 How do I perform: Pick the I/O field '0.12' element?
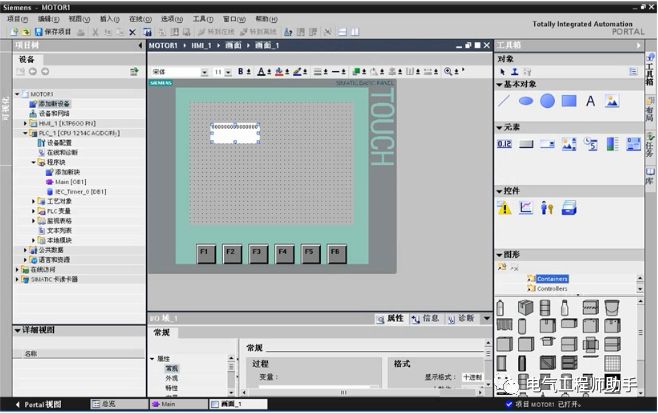tap(504, 144)
